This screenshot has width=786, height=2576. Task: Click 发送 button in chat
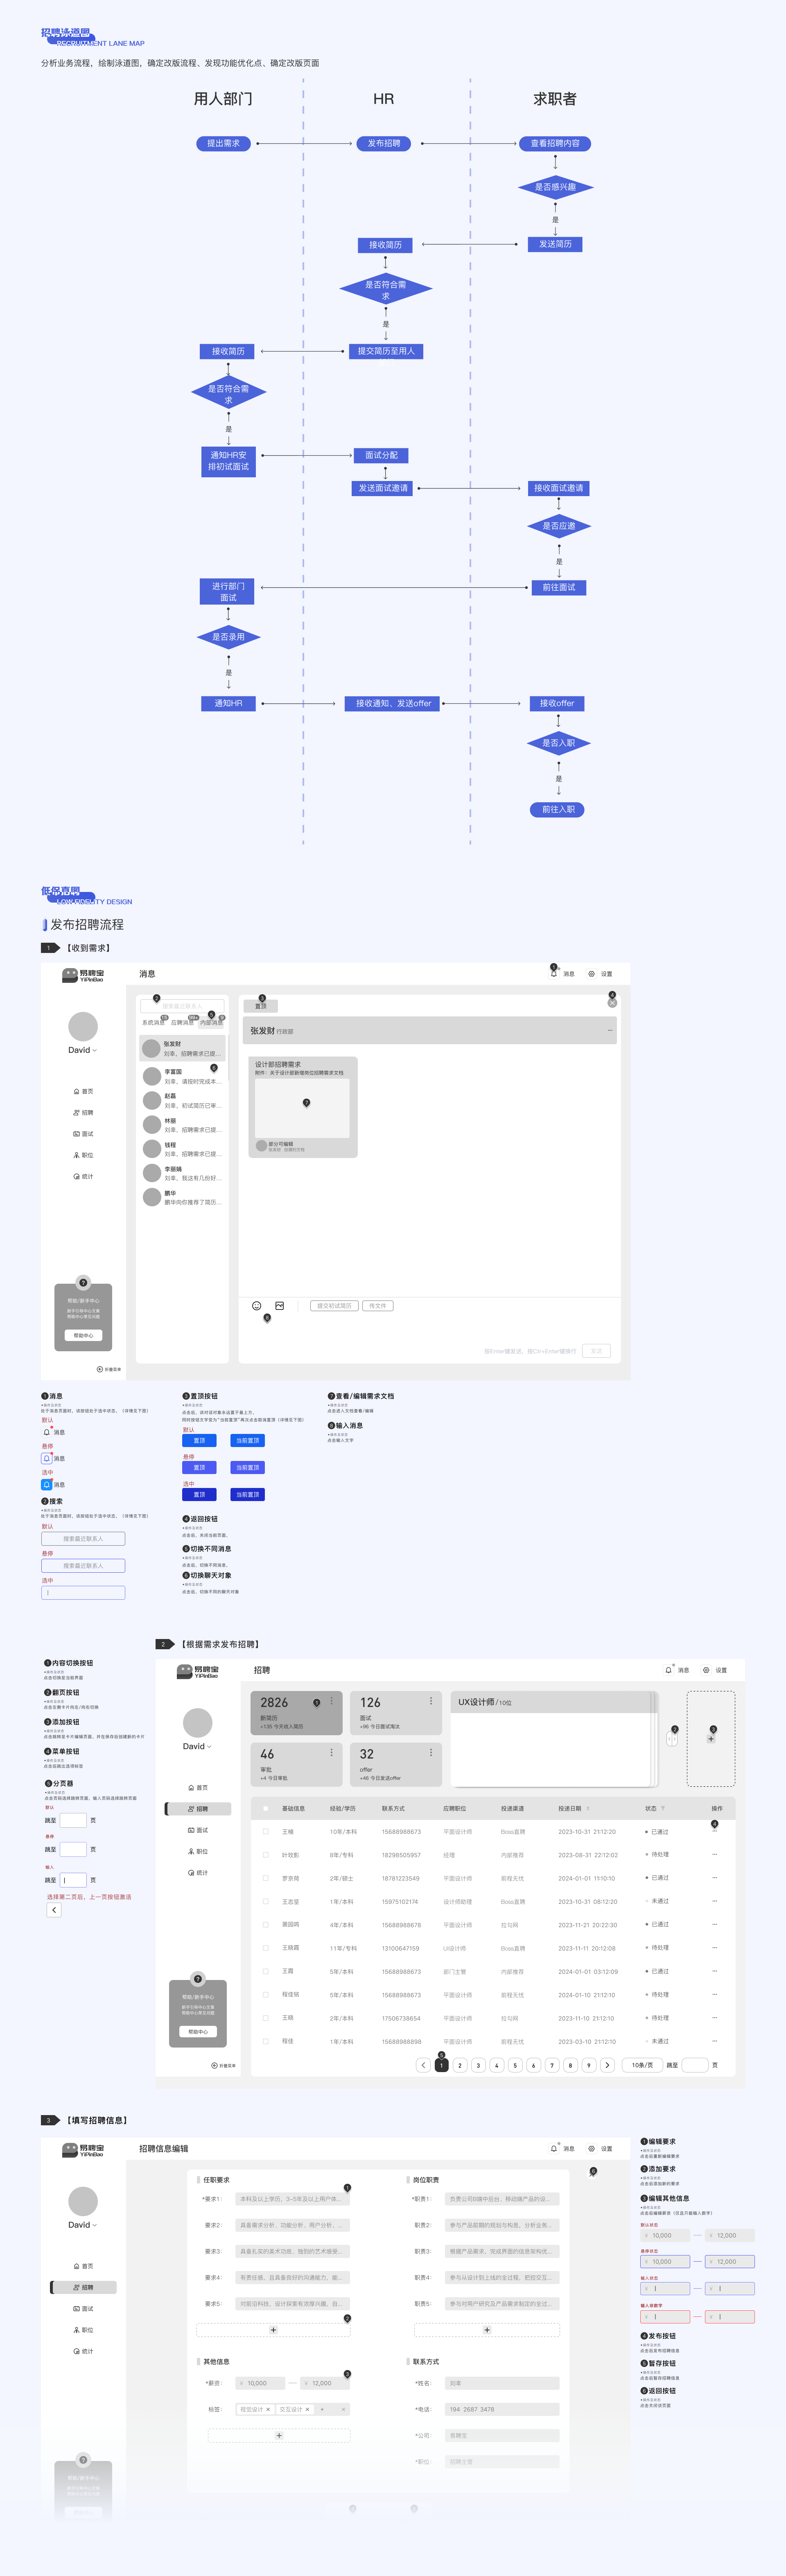click(x=596, y=1351)
